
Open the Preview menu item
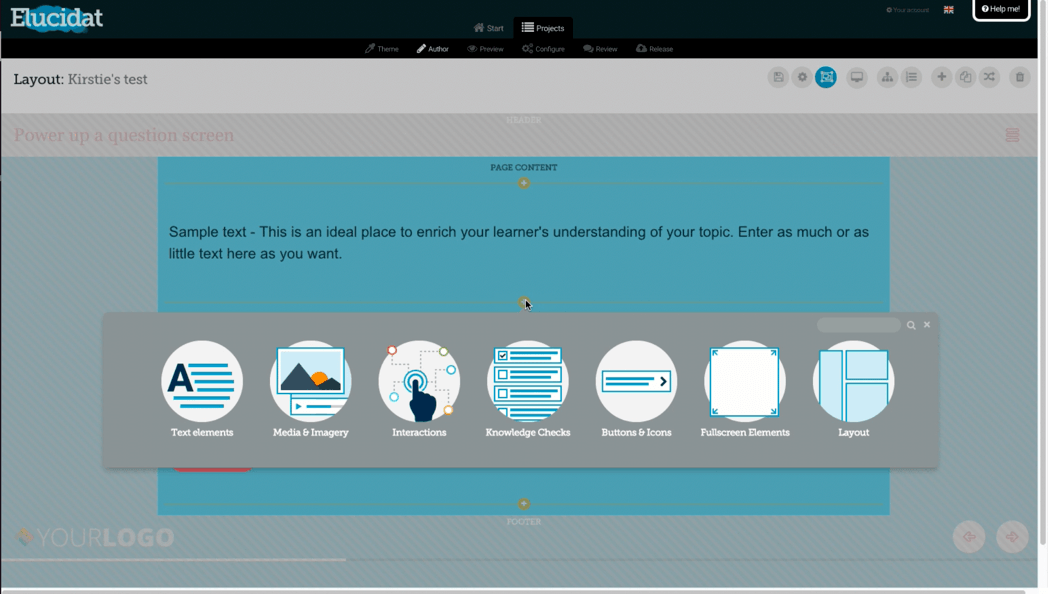tap(485, 49)
